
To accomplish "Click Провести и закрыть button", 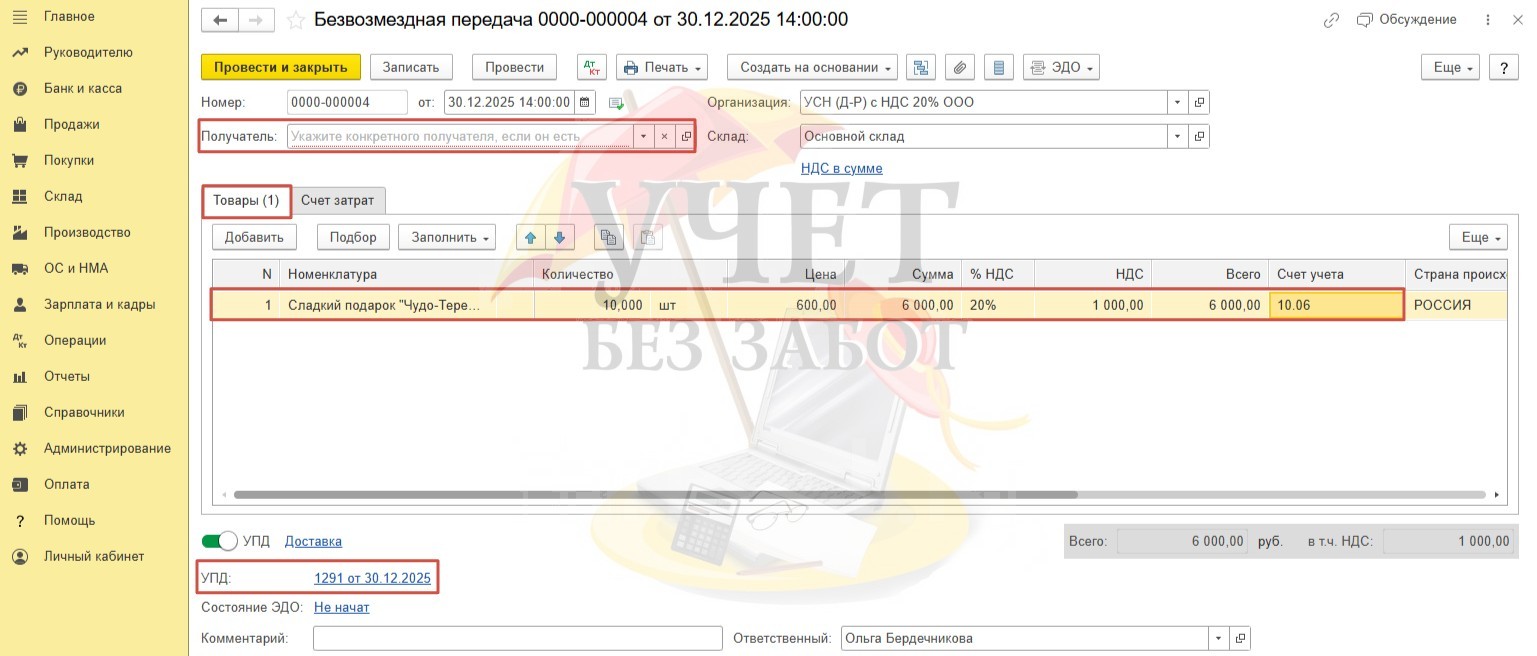I will pos(280,67).
